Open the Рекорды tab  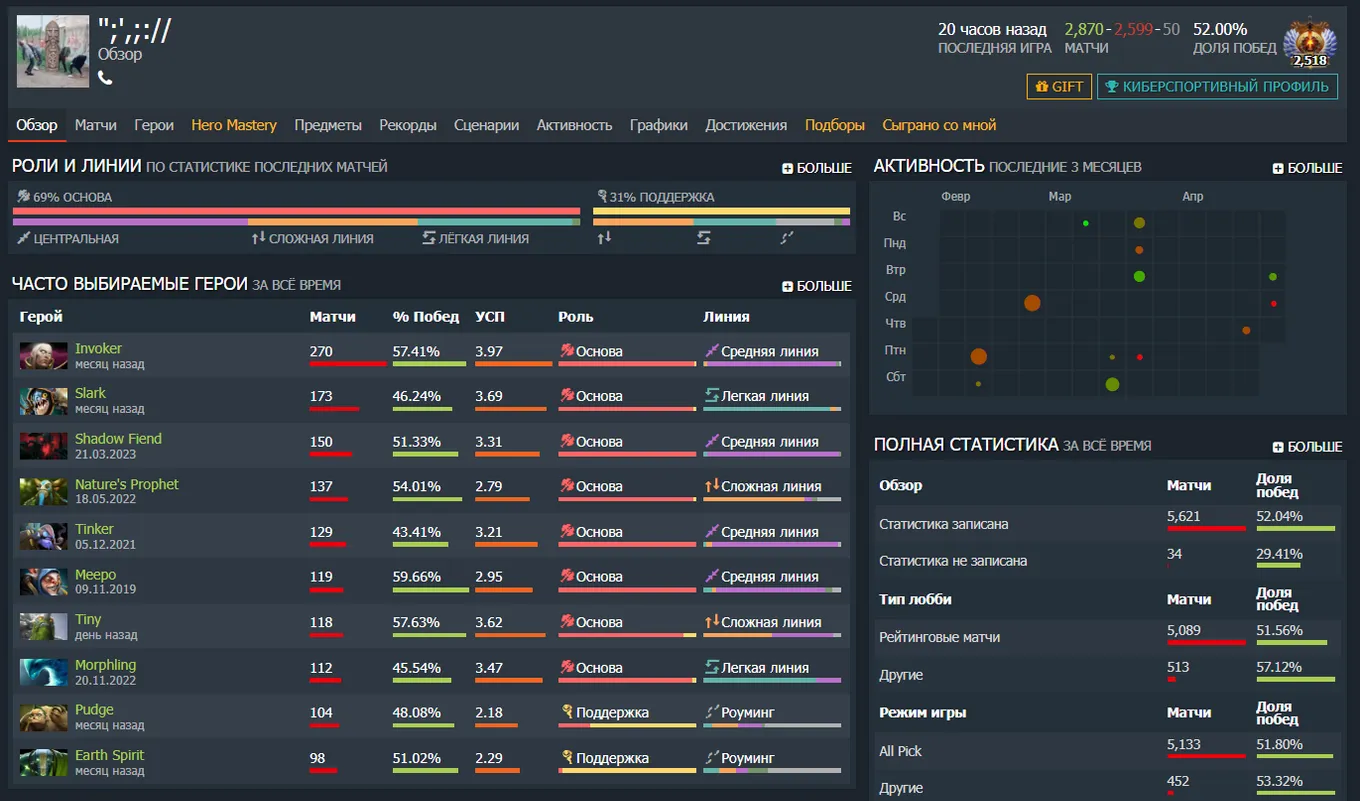[x=408, y=125]
